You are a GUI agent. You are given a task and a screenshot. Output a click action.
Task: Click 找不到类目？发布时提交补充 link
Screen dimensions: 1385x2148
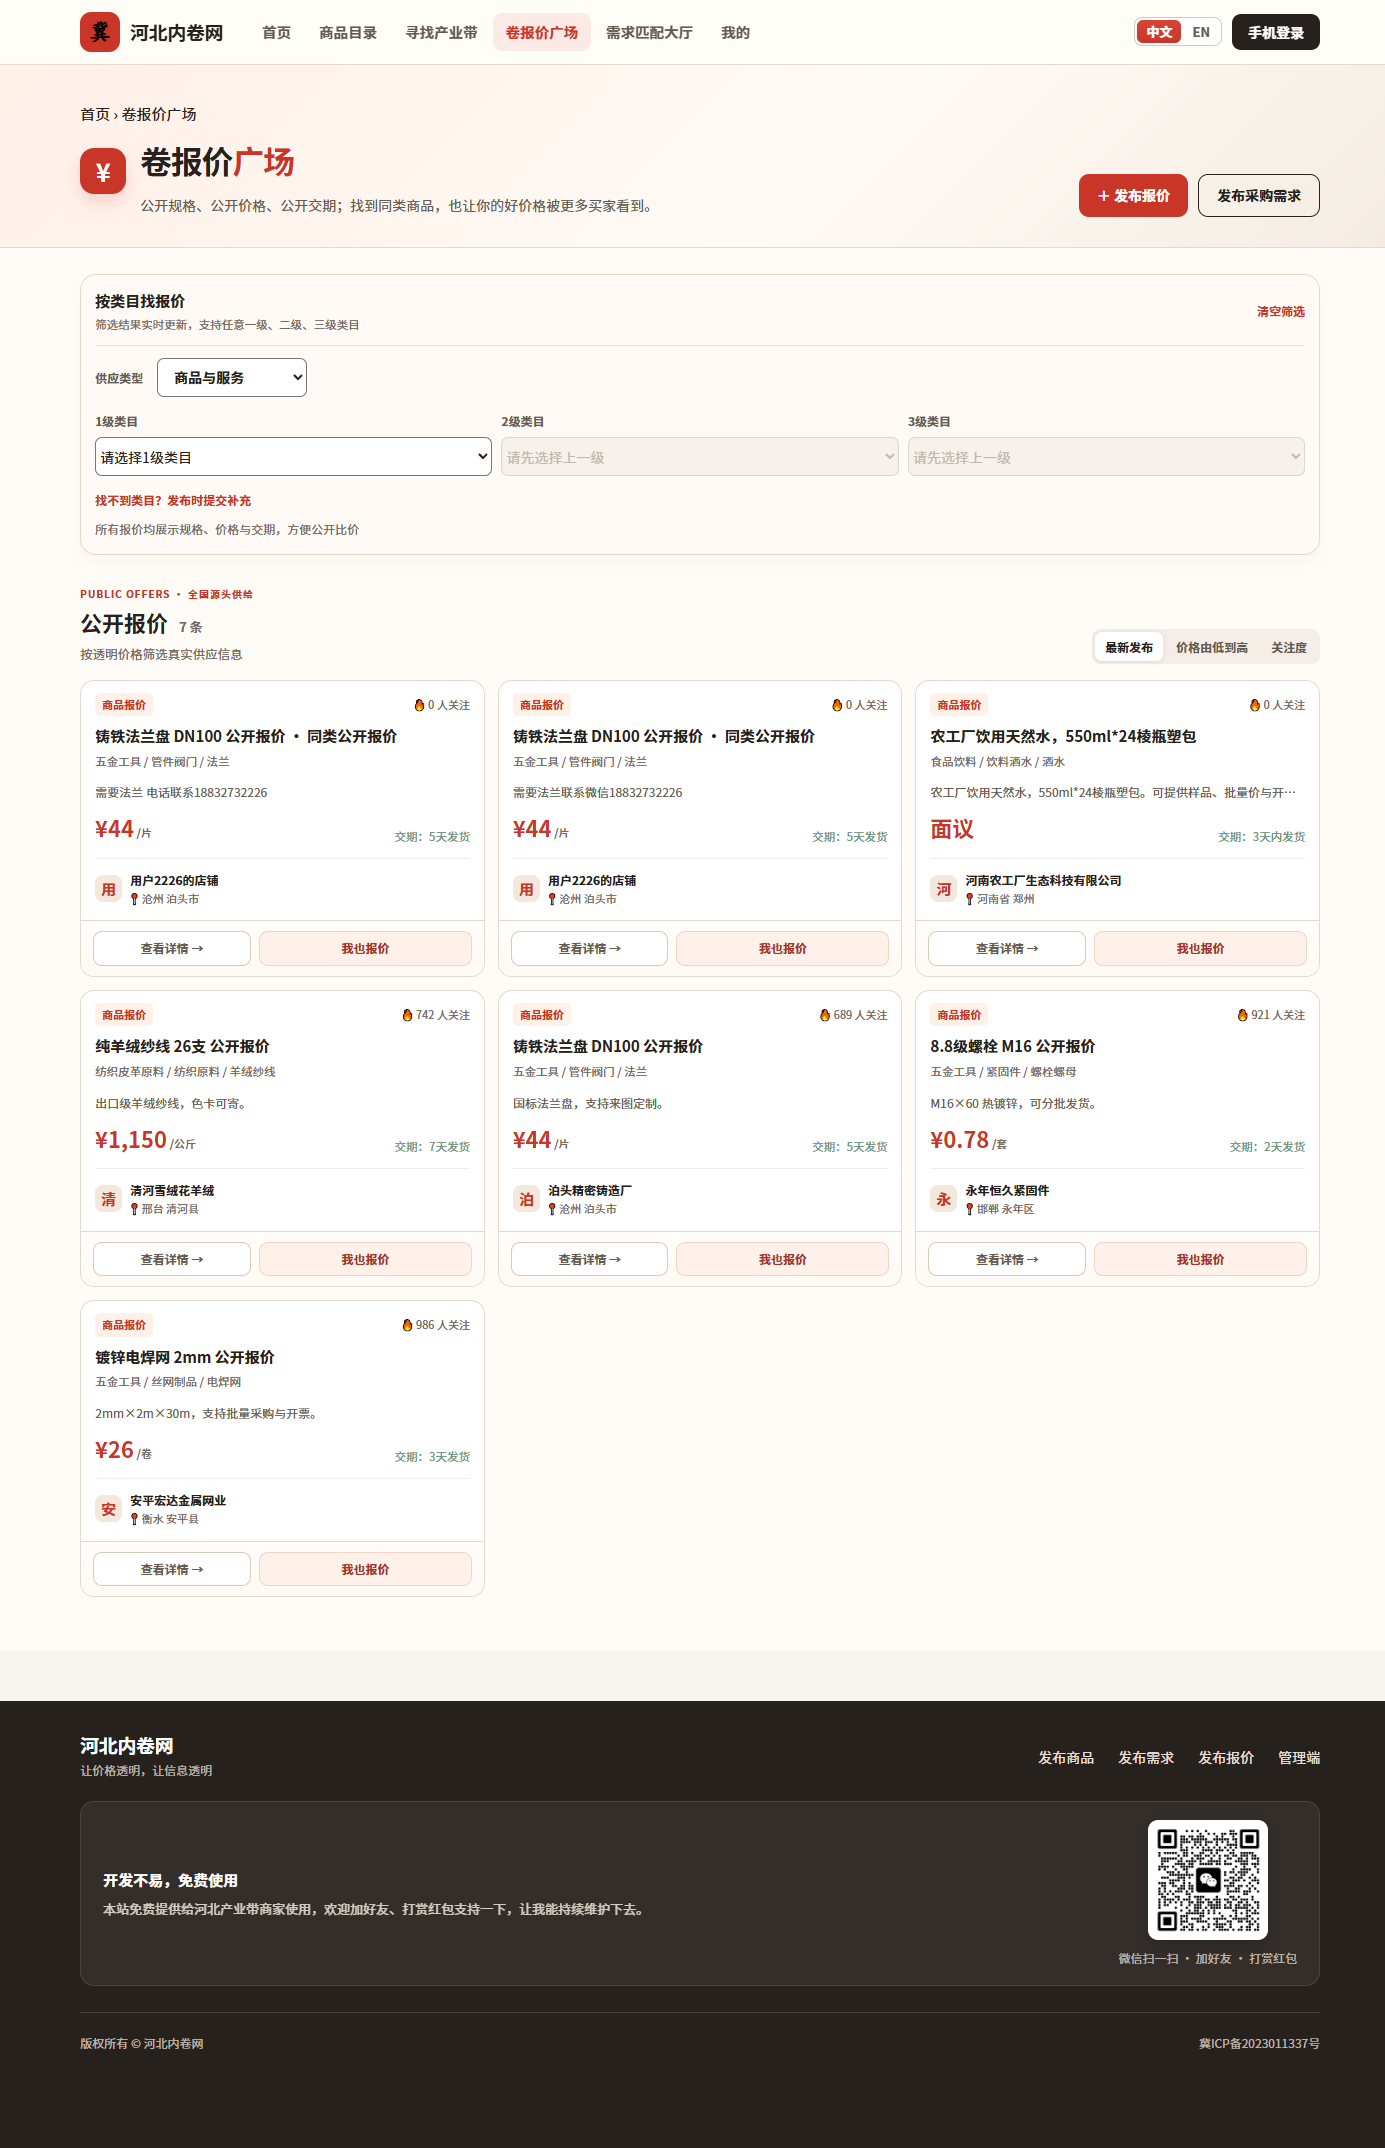coord(173,500)
